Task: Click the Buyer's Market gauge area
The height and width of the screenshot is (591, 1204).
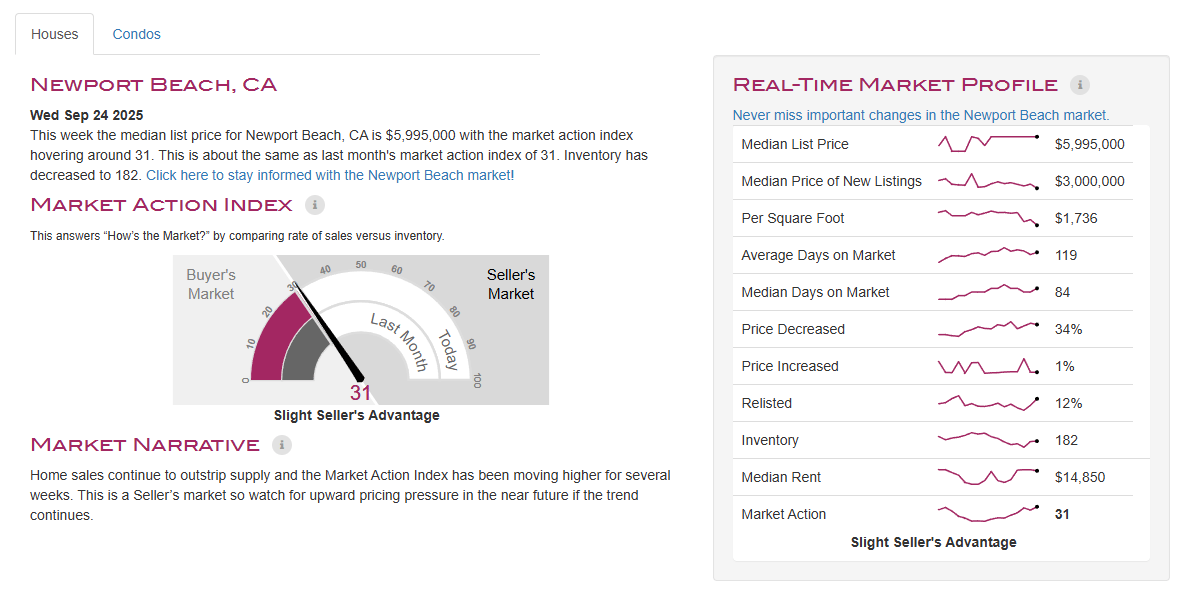Action: 211,285
